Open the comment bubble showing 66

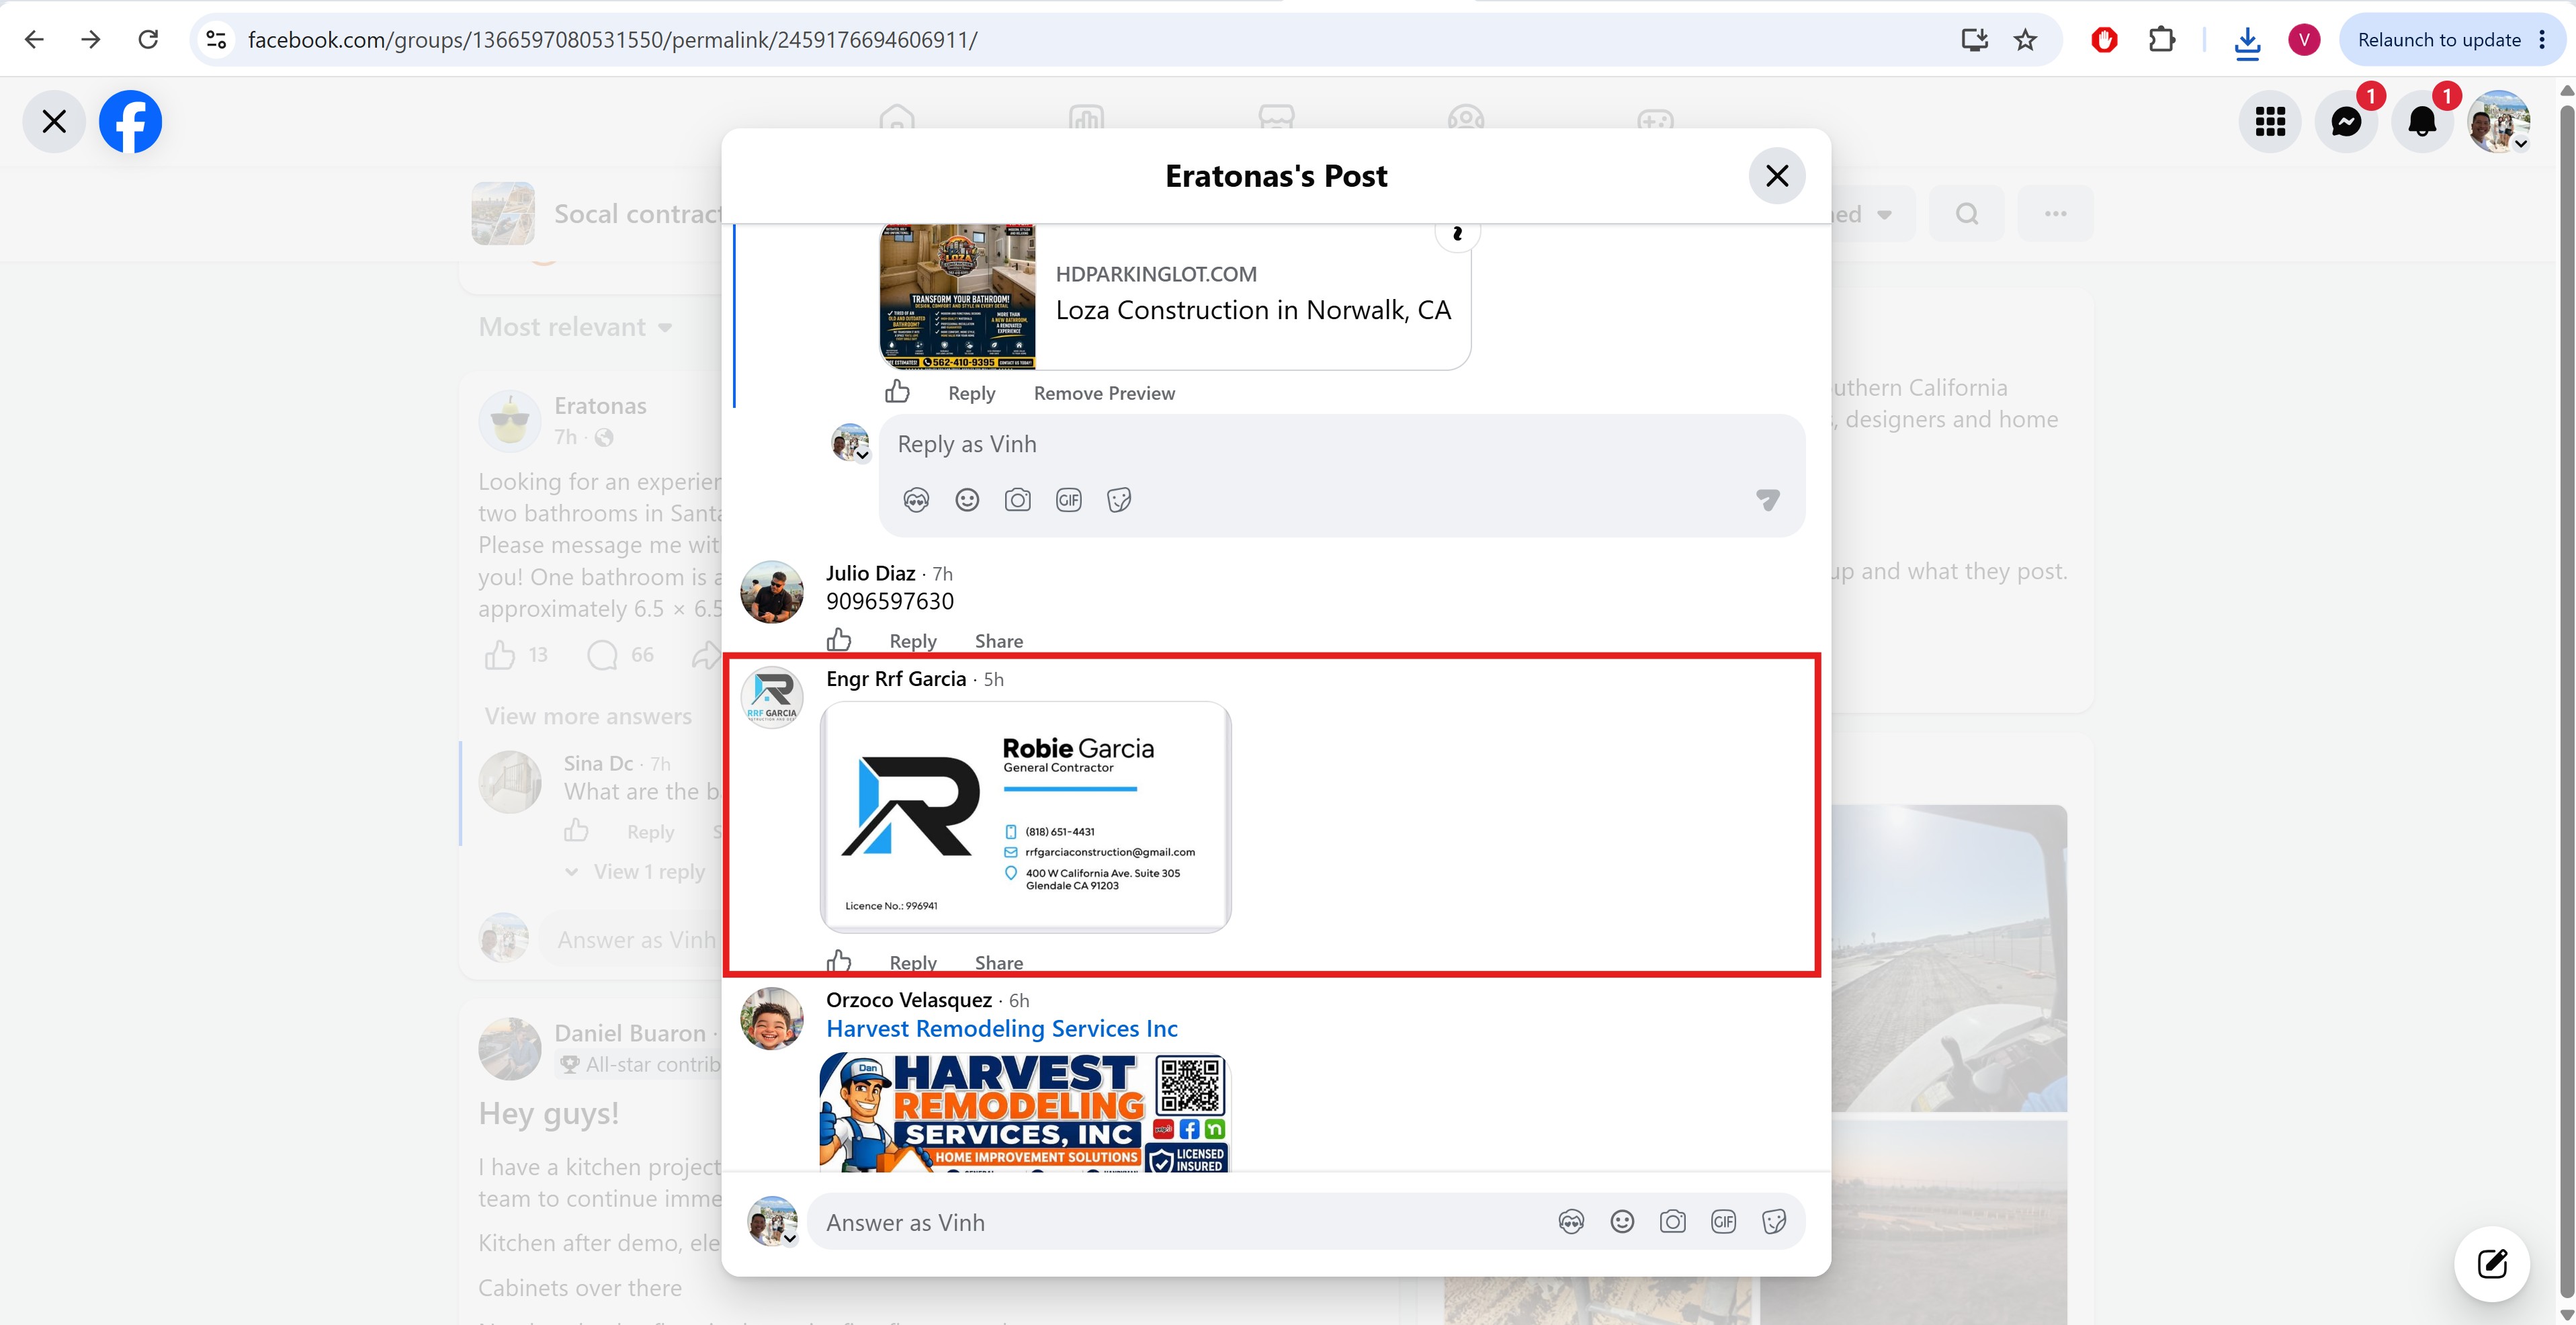coord(621,655)
